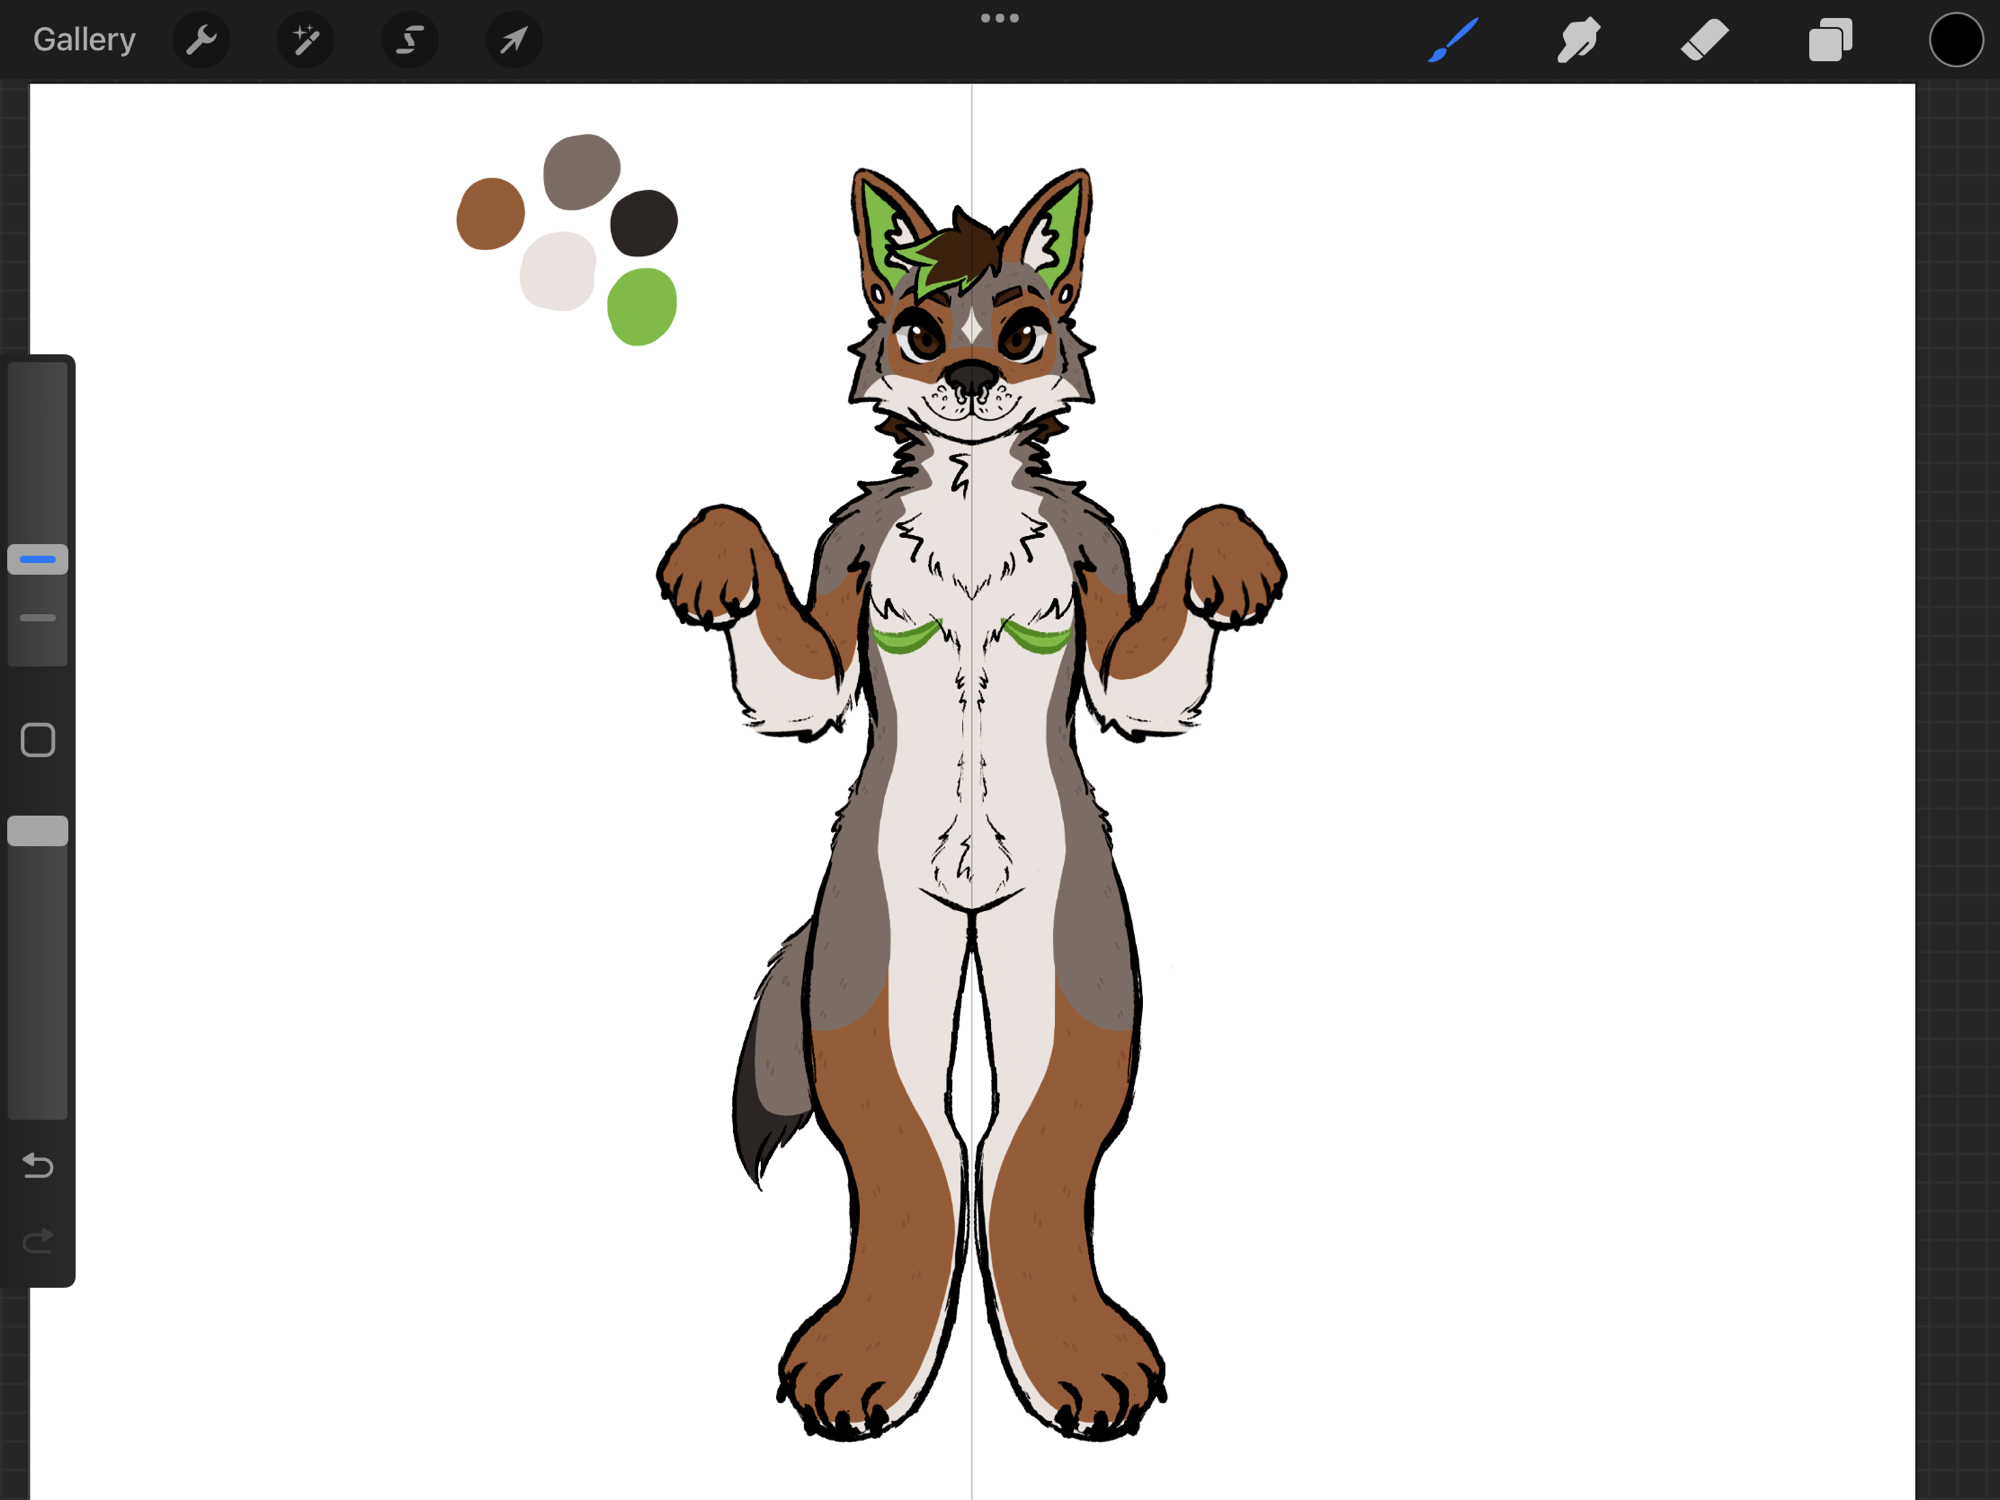Return to the Gallery
Image resolution: width=2000 pixels, height=1500 pixels.
[x=84, y=40]
